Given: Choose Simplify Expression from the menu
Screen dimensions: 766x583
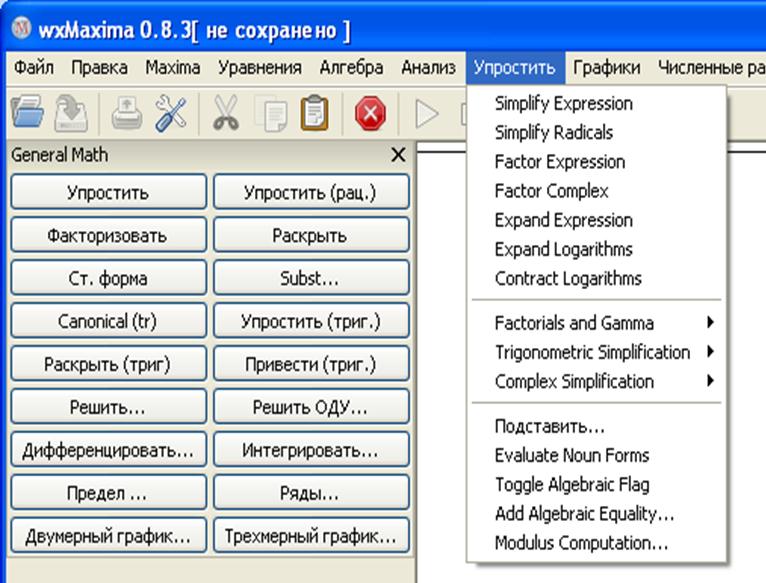Looking at the screenshot, I should click(x=596, y=104).
